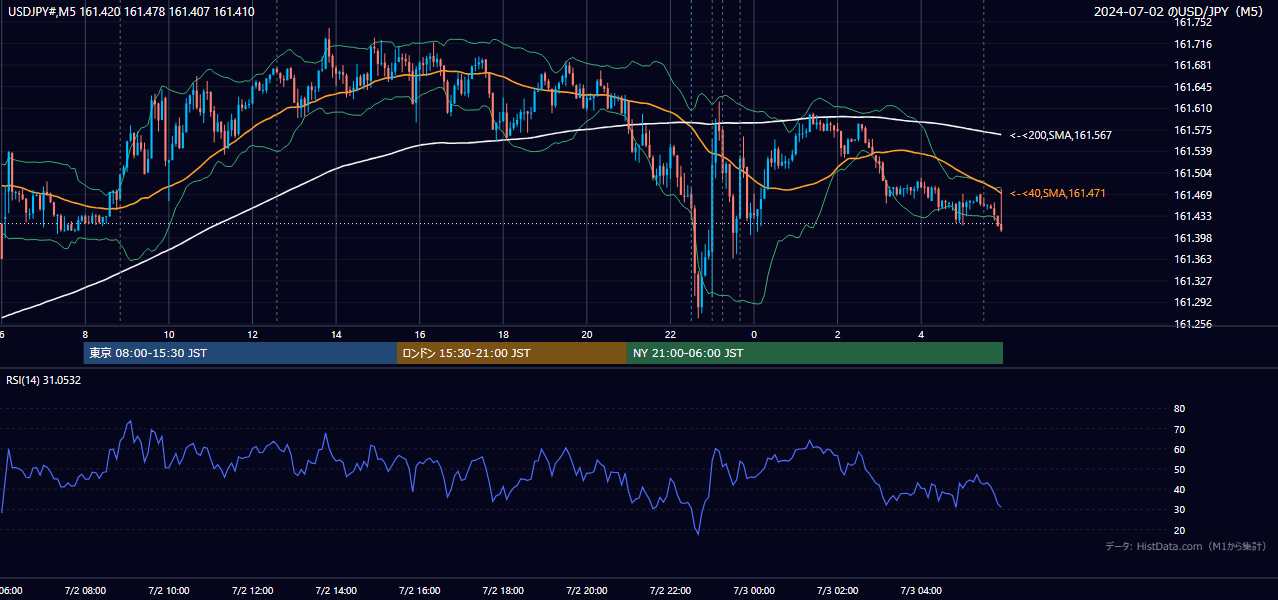Image resolution: width=1278 pixels, height=600 pixels.
Task: Click the '7/2 18:00' date axis label
Action: coord(503,591)
